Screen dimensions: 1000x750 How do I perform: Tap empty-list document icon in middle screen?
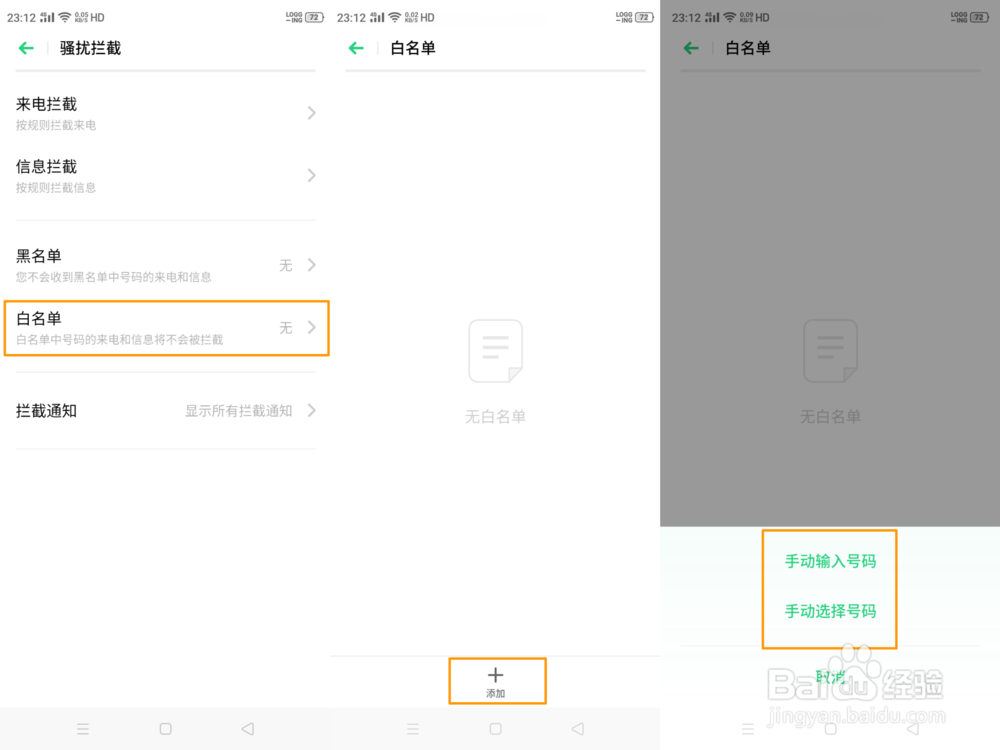click(x=496, y=351)
